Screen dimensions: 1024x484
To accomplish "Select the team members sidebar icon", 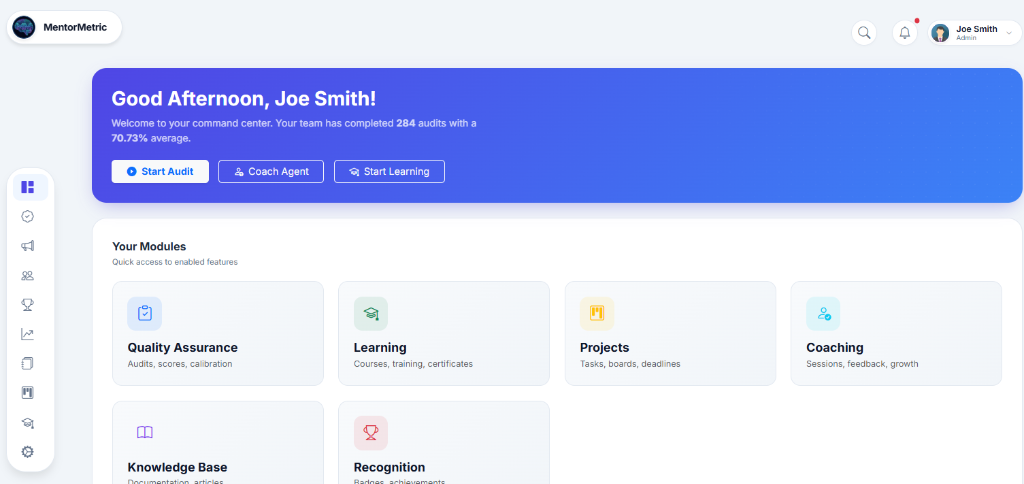I will pos(28,275).
